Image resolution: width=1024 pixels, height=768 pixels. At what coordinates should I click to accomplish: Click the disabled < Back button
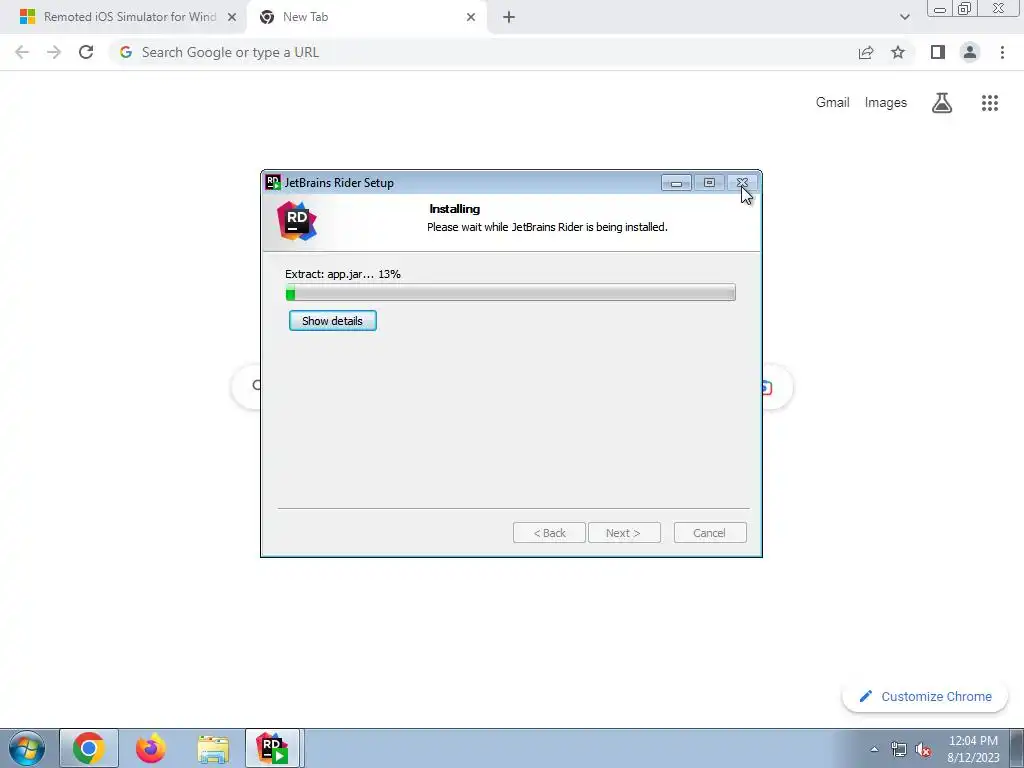pos(549,533)
